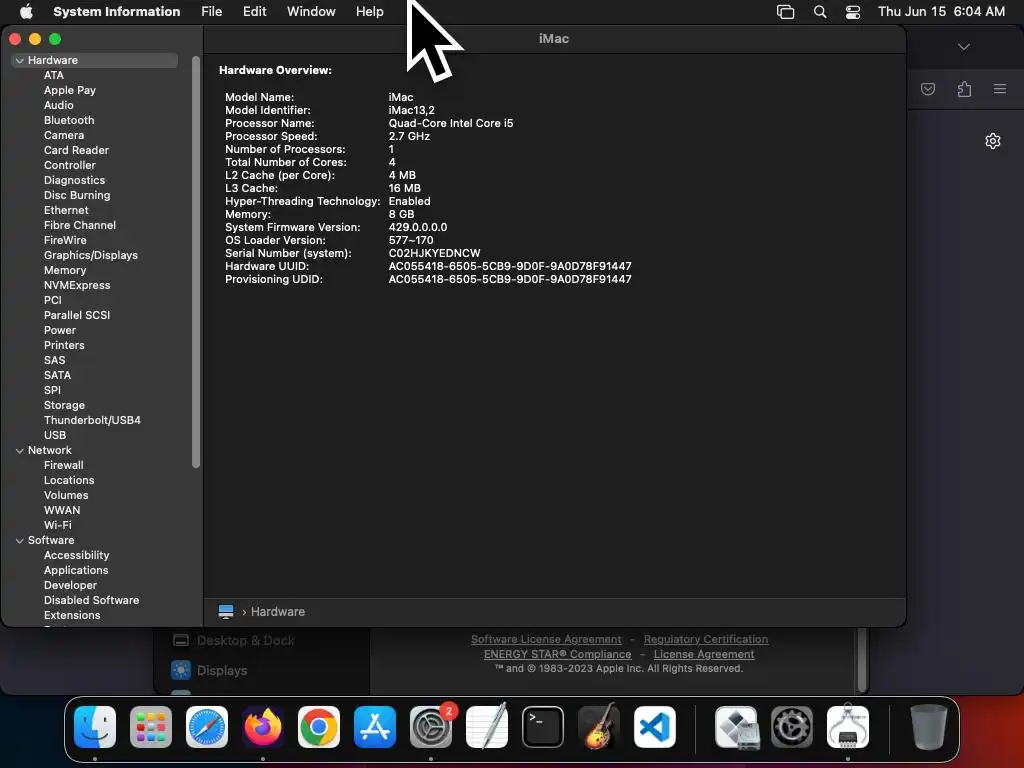Open Spotlight search in menu bar
1024x768 pixels.
[820, 11]
